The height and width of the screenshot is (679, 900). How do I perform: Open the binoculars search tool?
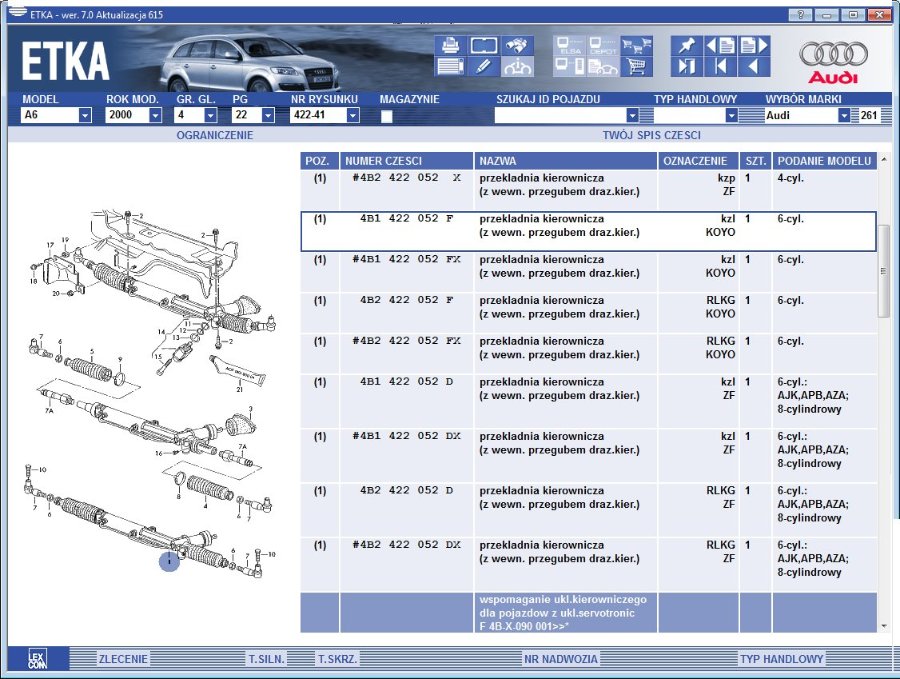coord(517,45)
